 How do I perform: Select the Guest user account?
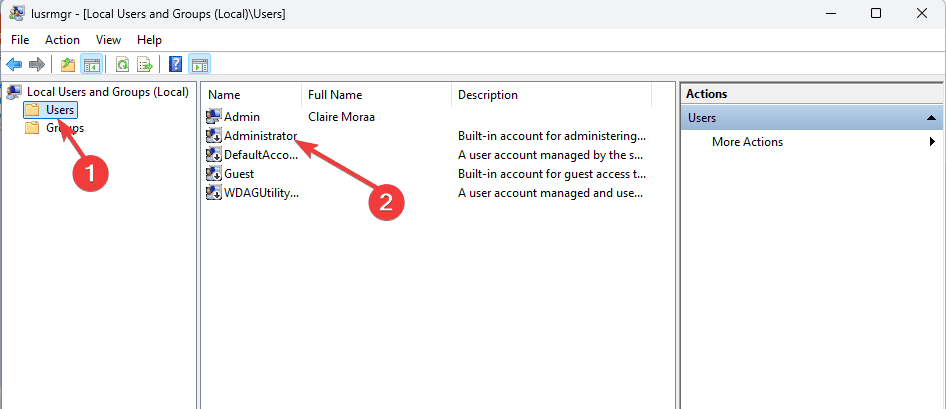(x=238, y=174)
